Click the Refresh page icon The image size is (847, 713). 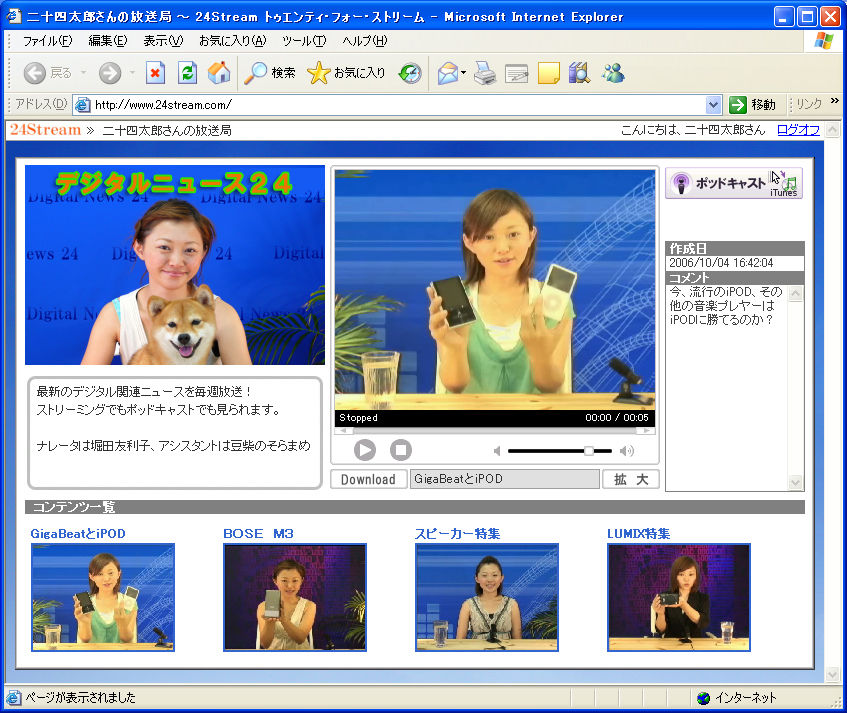click(187, 73)
